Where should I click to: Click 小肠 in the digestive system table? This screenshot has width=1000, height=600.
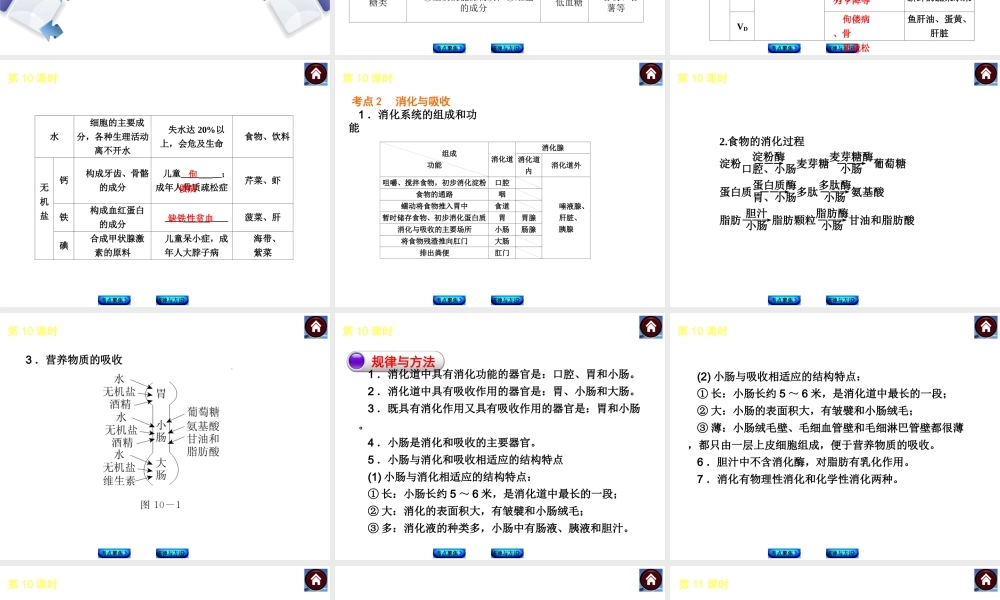[502, 229]
